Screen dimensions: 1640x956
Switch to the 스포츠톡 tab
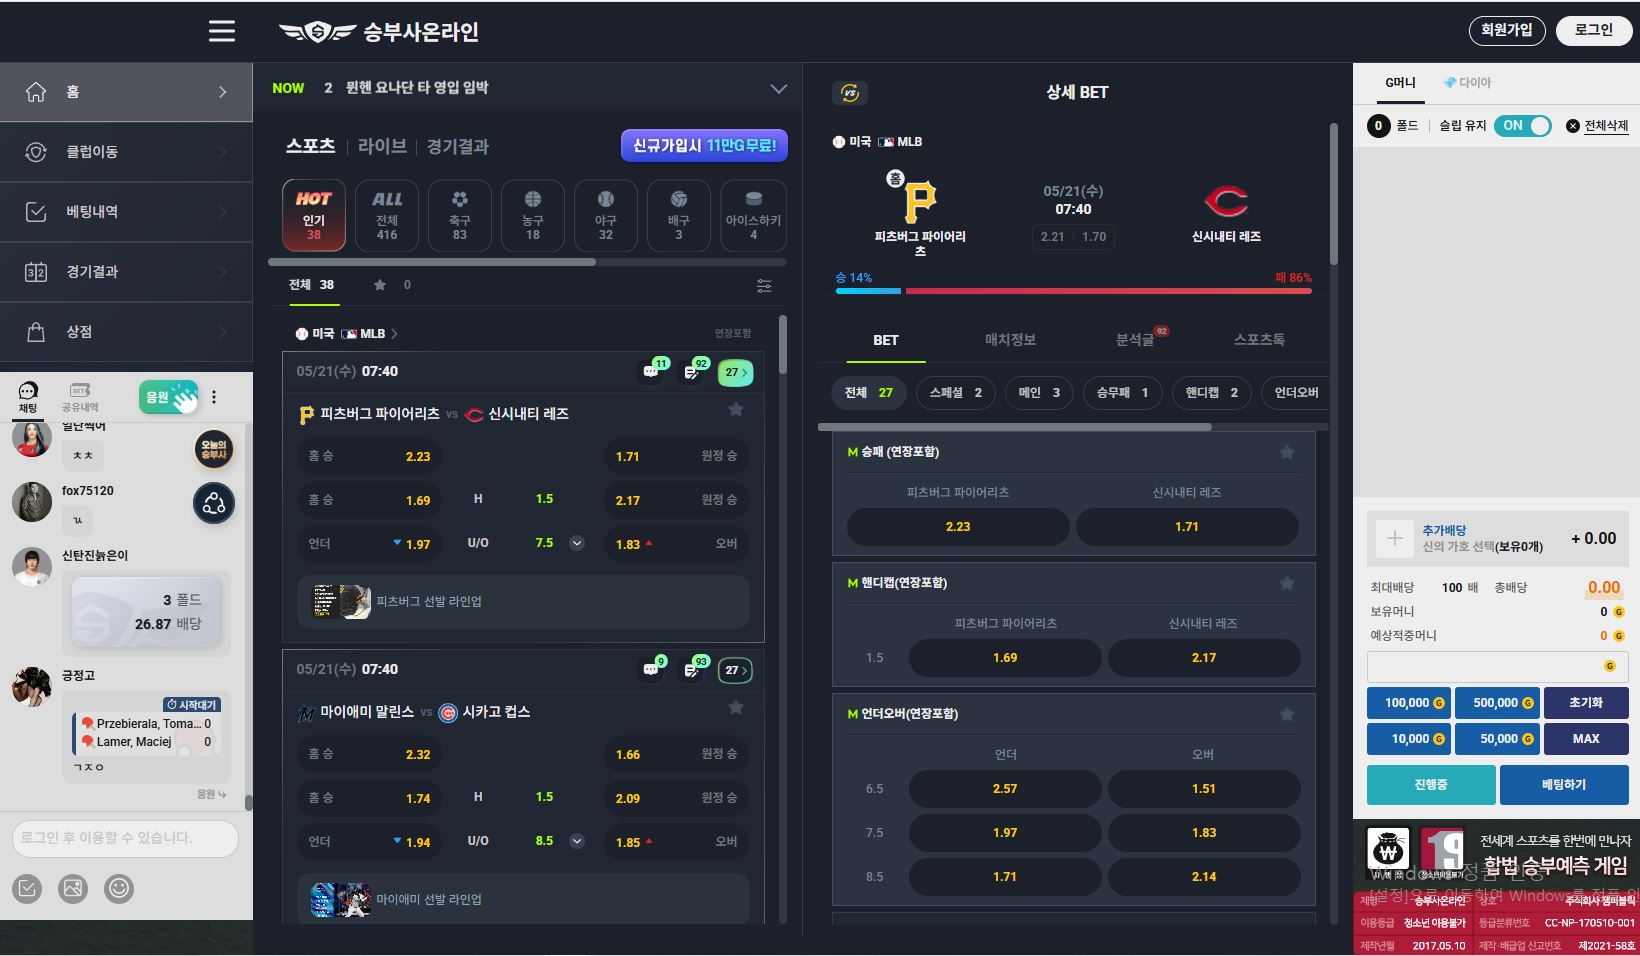tap(1259, 340)
